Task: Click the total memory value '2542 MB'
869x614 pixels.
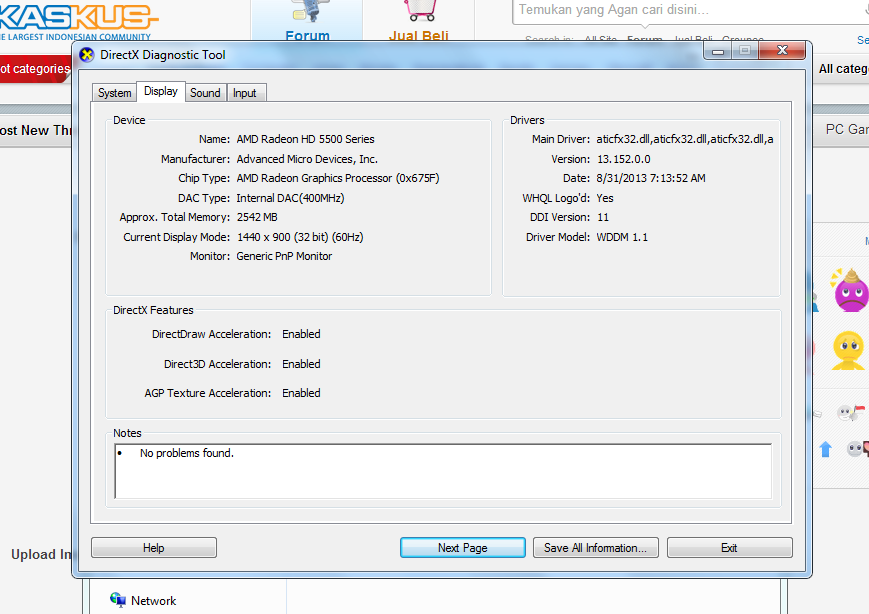Action: pyautogui.click(x=257, y=217)
